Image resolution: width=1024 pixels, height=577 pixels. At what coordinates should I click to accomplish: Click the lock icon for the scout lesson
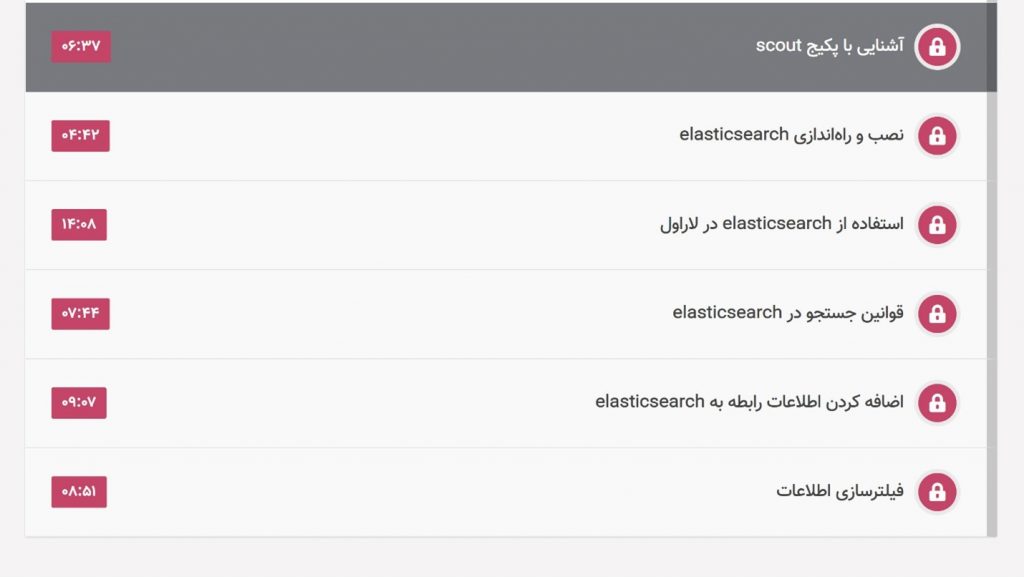[x=937, y=46]
